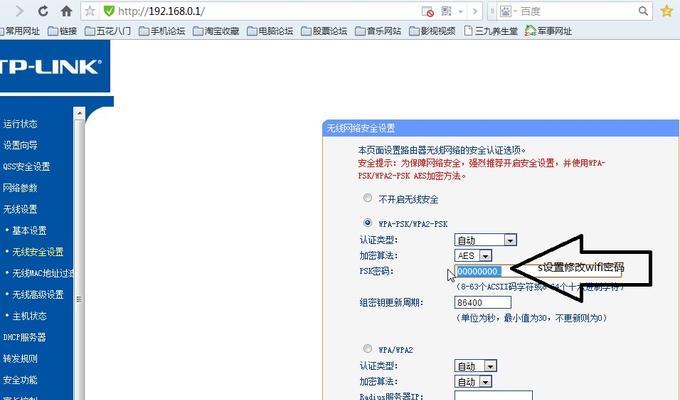Open the 三九养生堂 bookmark
The width and height of the screenshot is (680, 400).
click(x=490, y=31)
